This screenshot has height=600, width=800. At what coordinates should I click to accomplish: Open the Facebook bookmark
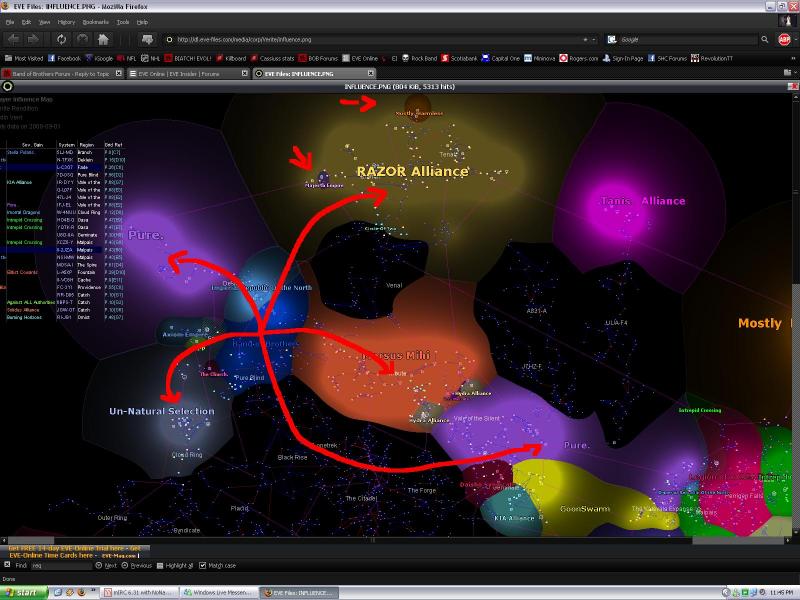coord(64,58)
